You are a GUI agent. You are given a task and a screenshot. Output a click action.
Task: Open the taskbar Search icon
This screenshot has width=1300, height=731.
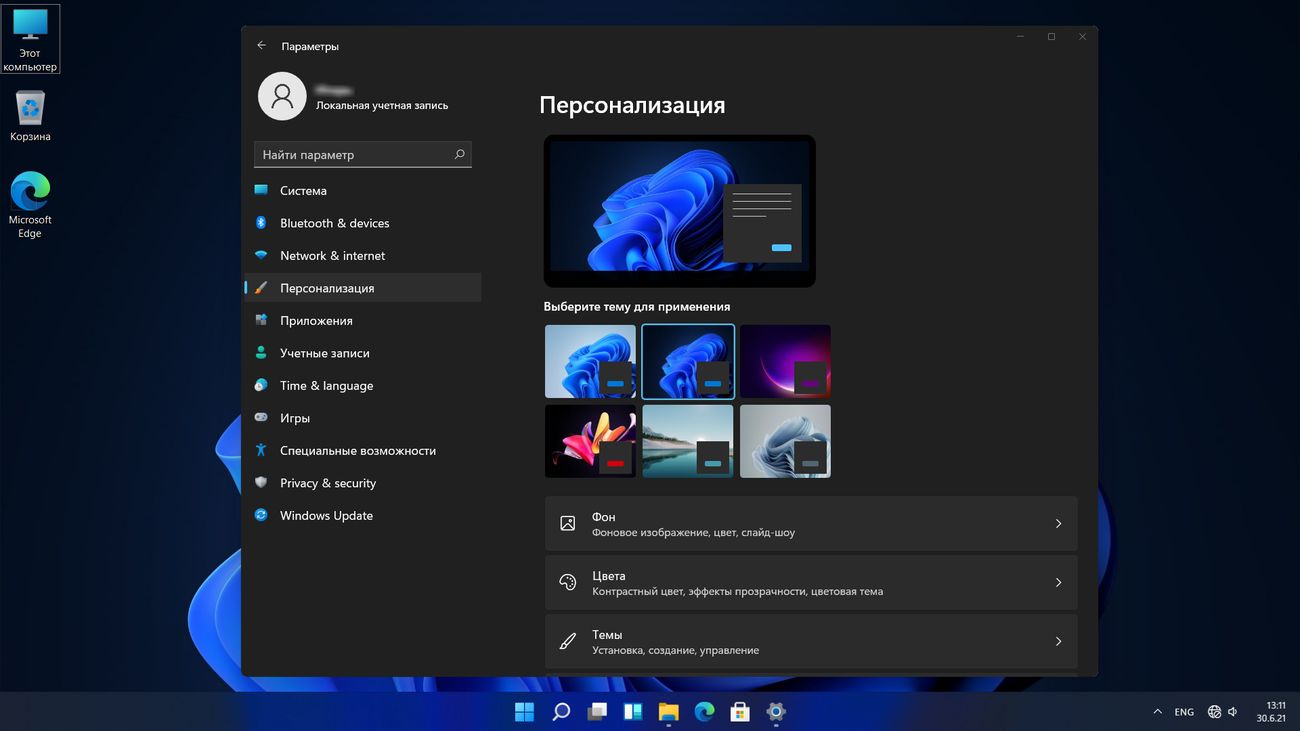click(561, 712)
